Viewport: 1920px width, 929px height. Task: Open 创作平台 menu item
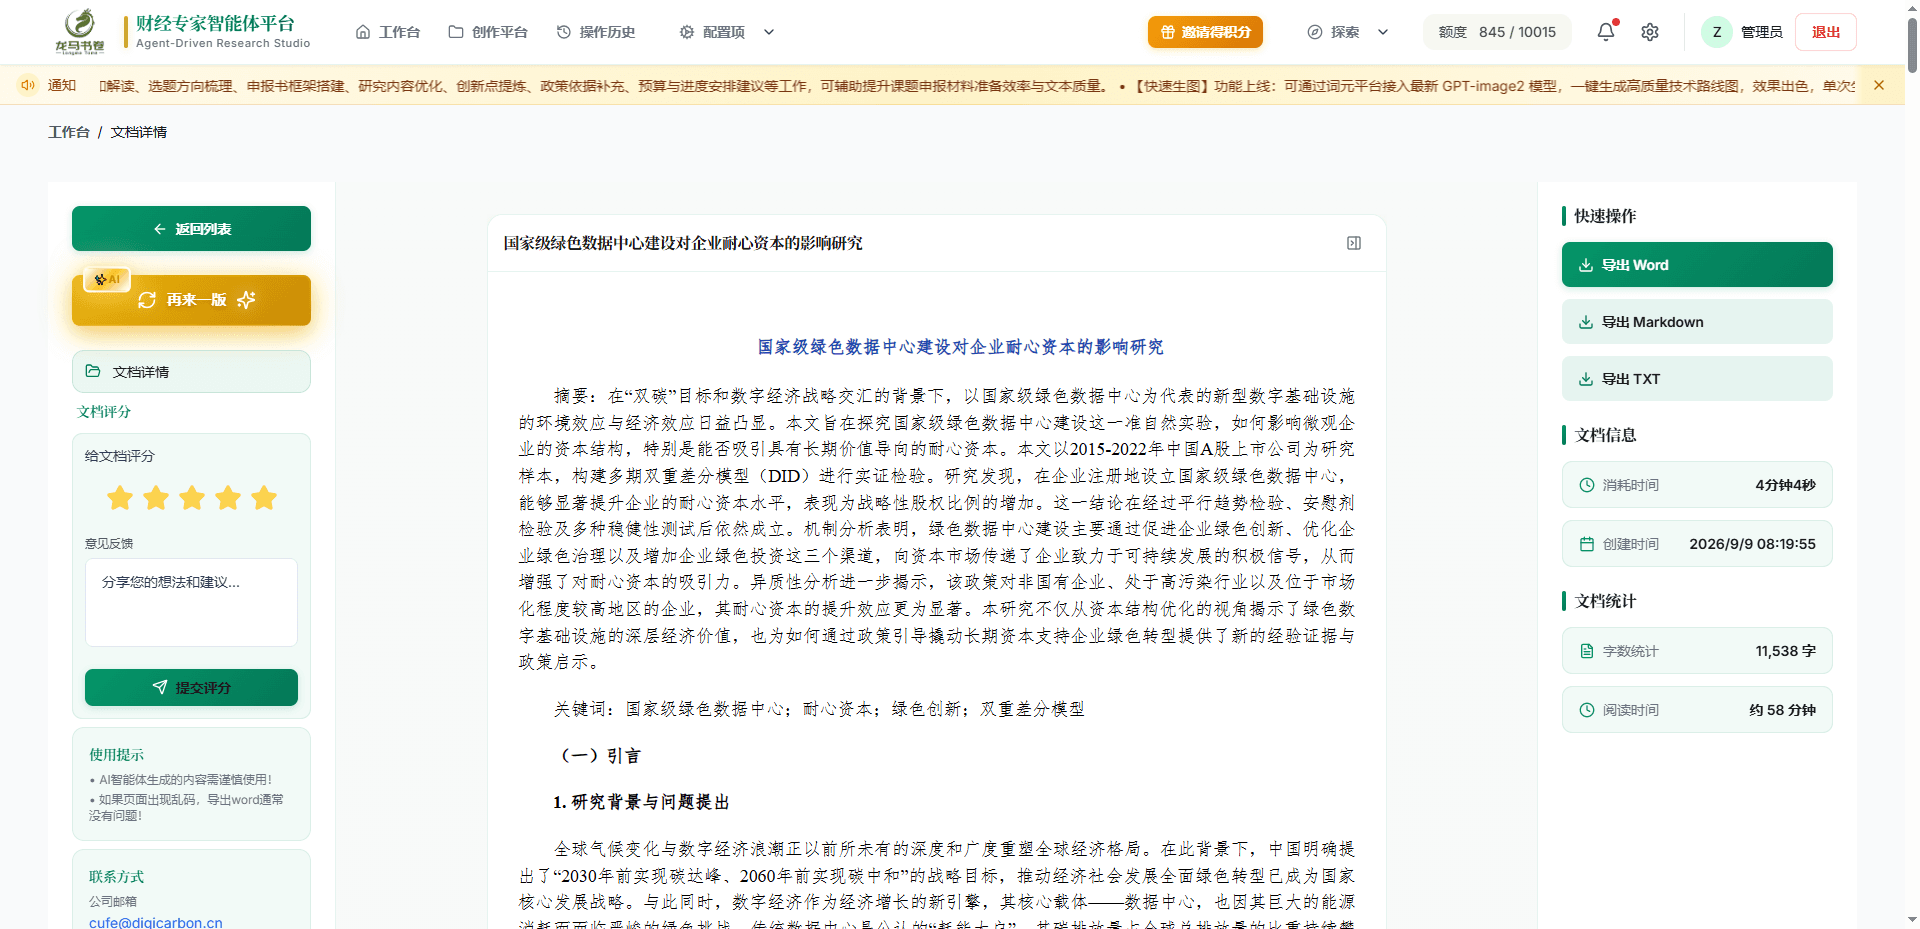pyautogui.click(x=488, y=32)
